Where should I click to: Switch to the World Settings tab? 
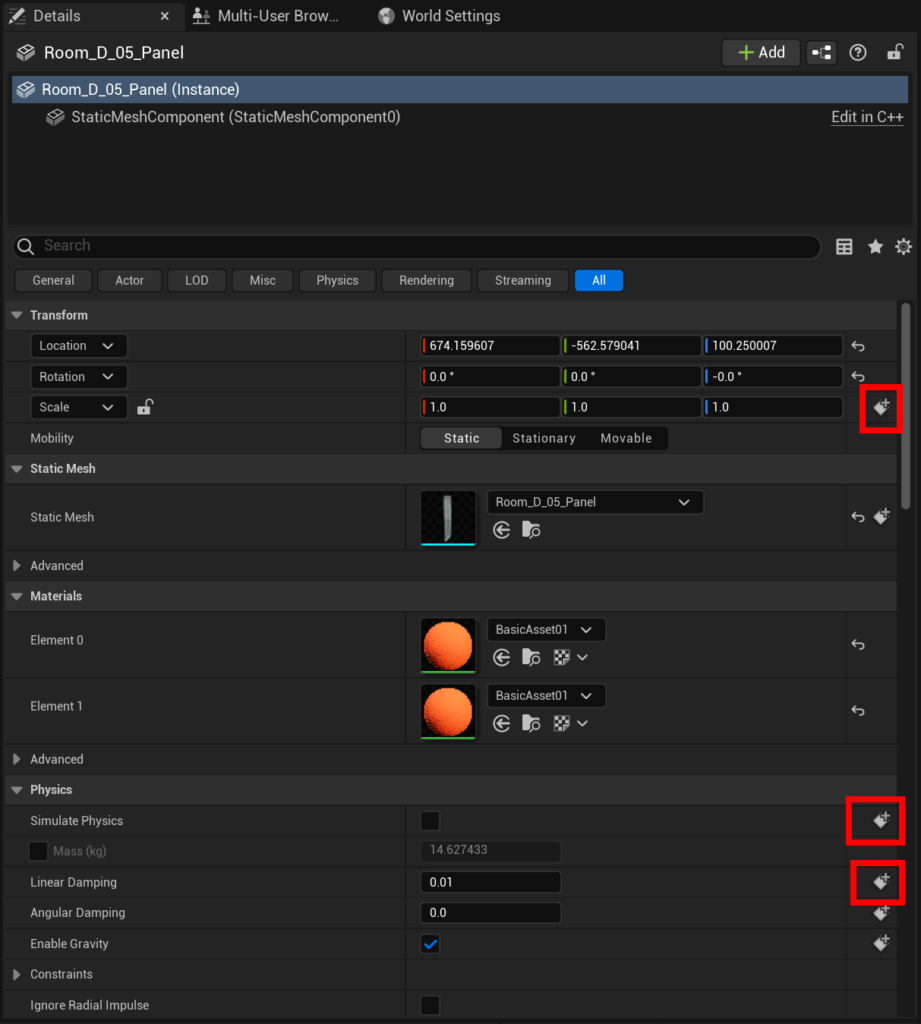click(440, 16)
